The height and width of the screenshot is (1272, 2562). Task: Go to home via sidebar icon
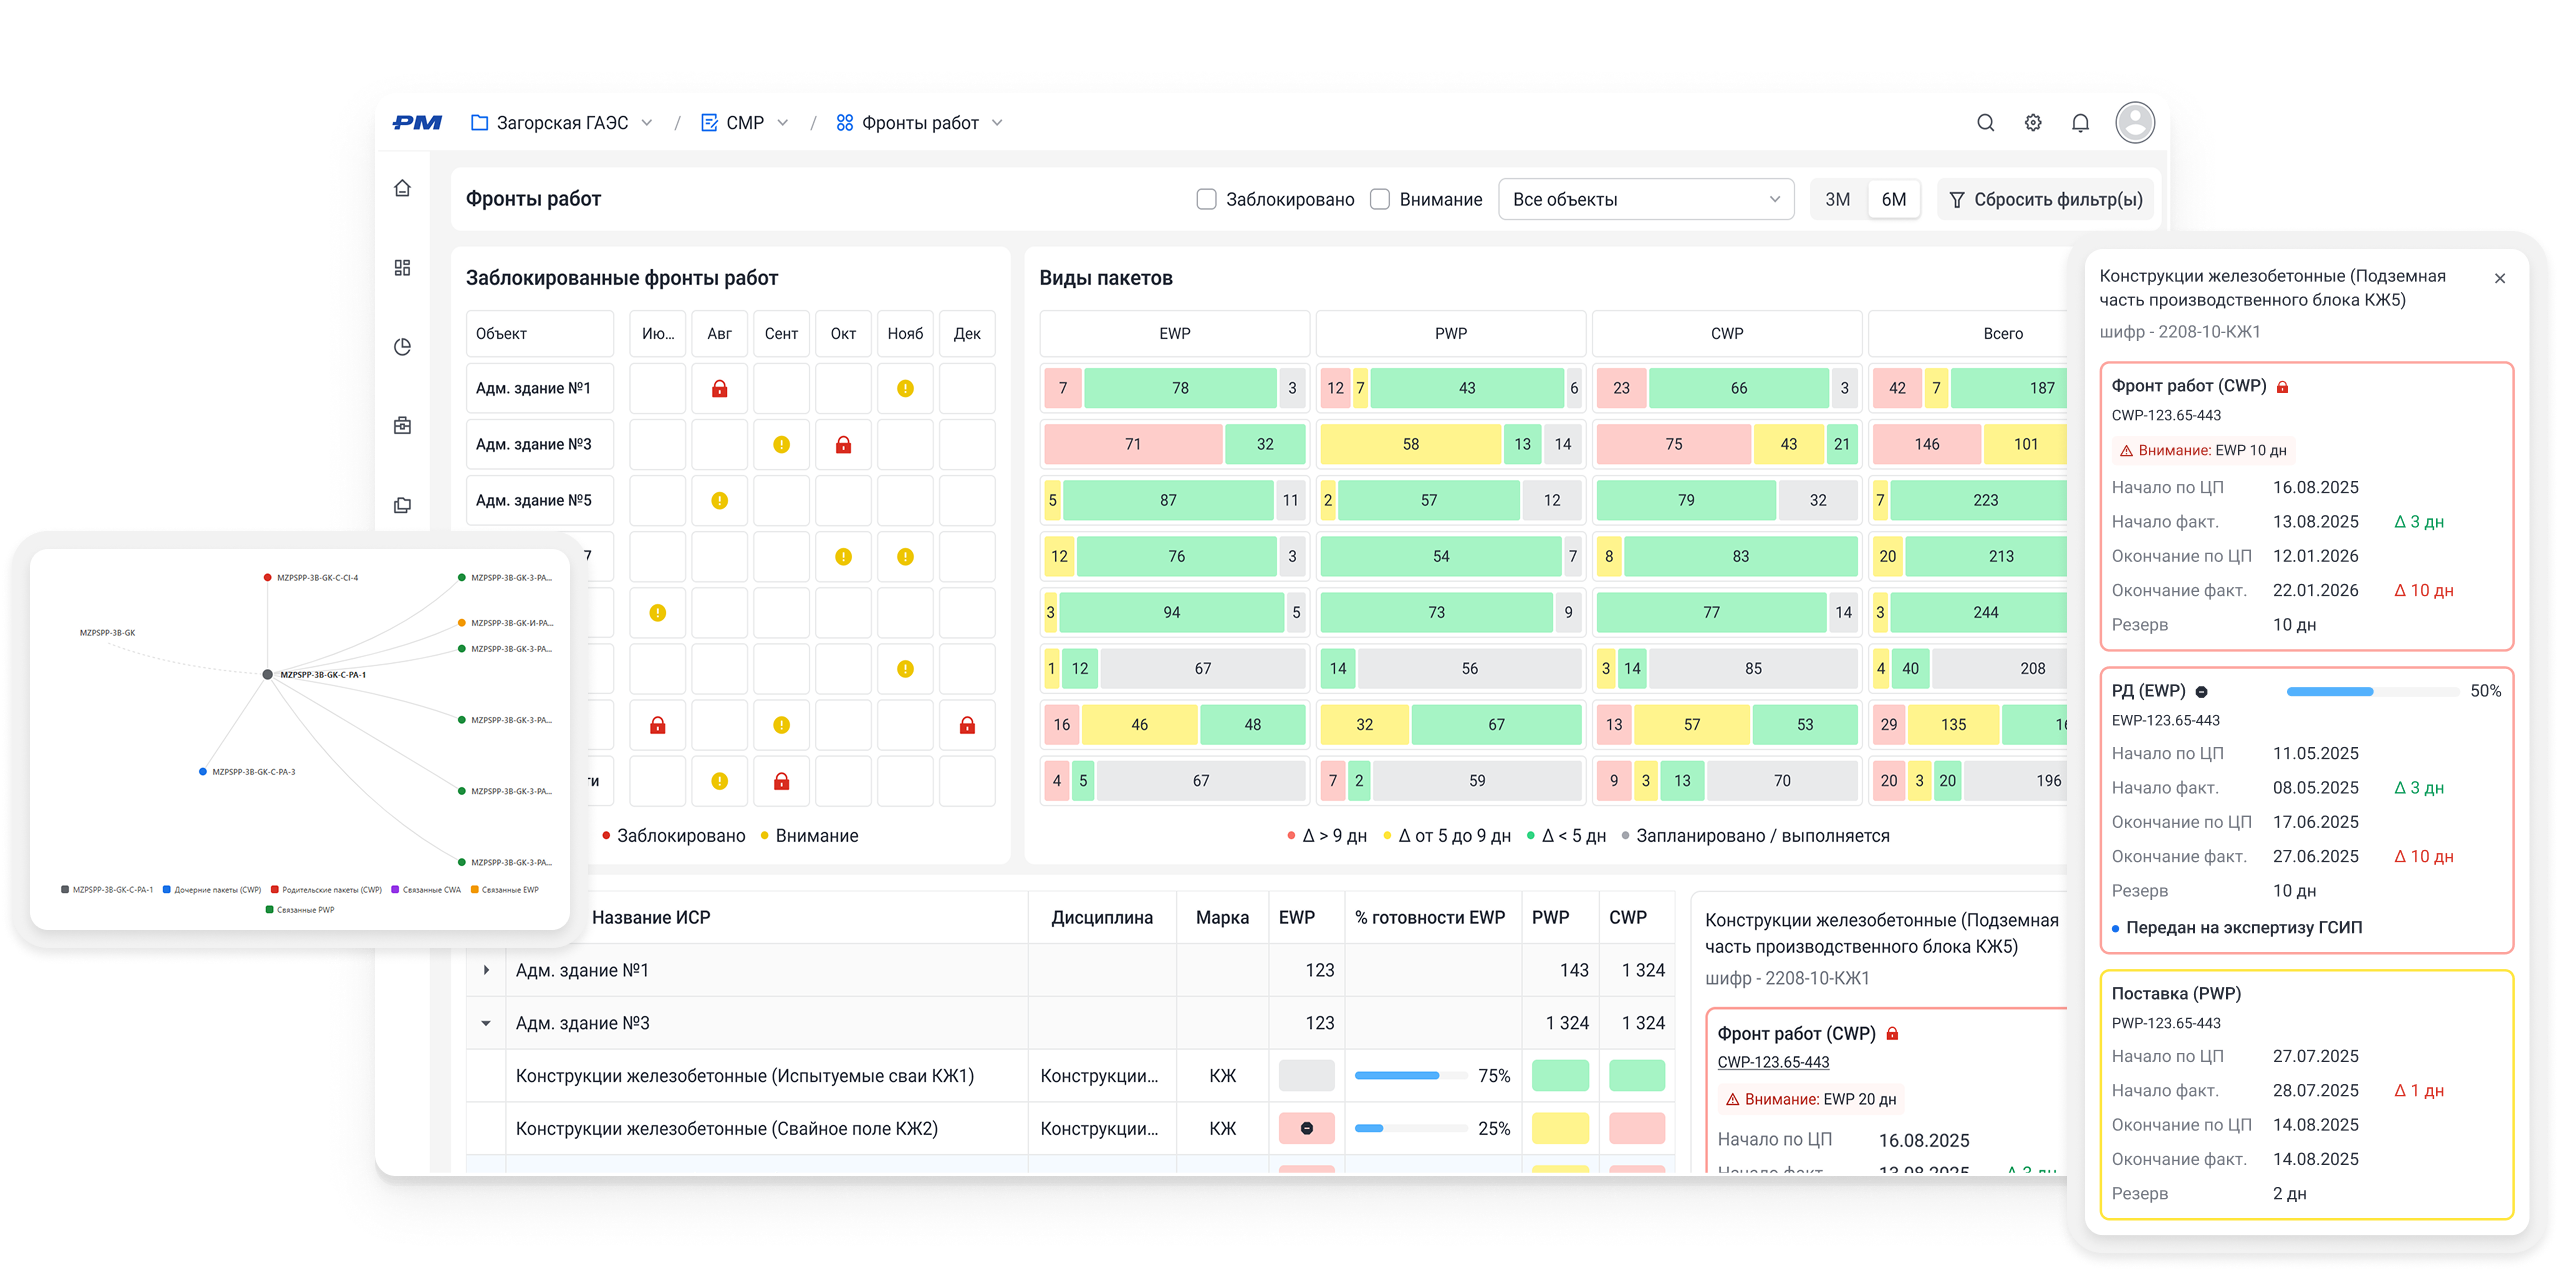coord(402,188)
